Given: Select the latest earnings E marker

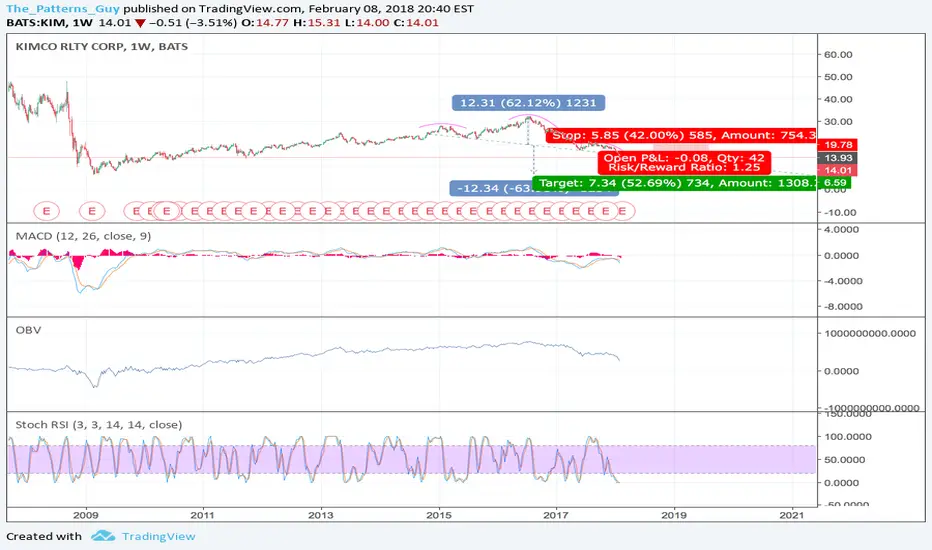Looking at the screenshot, I should pyautogui.click(x=622, y=210).
